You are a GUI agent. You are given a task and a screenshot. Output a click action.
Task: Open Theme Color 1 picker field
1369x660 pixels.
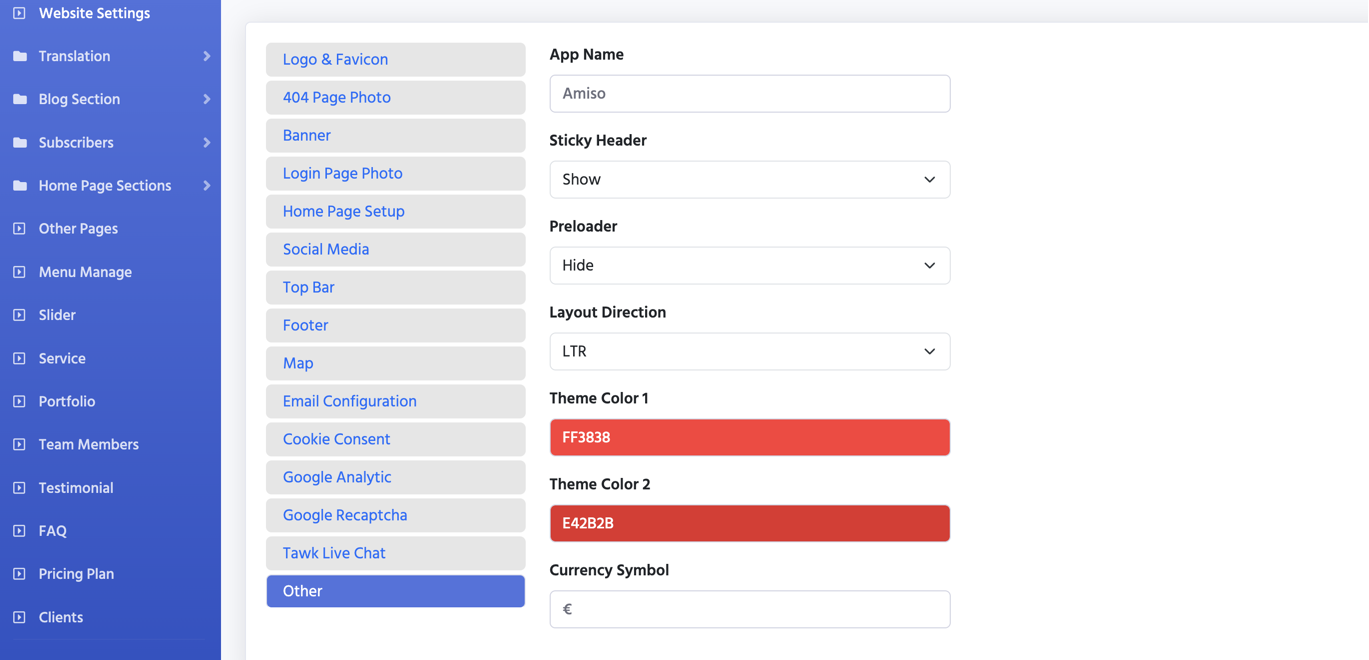[x=749, y=438]
